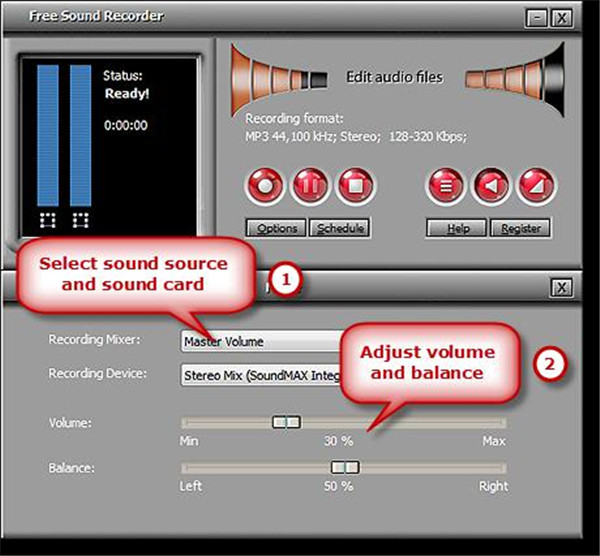Click the Recording Device: label
The image size is (600, 556).
click(x=98, y=373)
